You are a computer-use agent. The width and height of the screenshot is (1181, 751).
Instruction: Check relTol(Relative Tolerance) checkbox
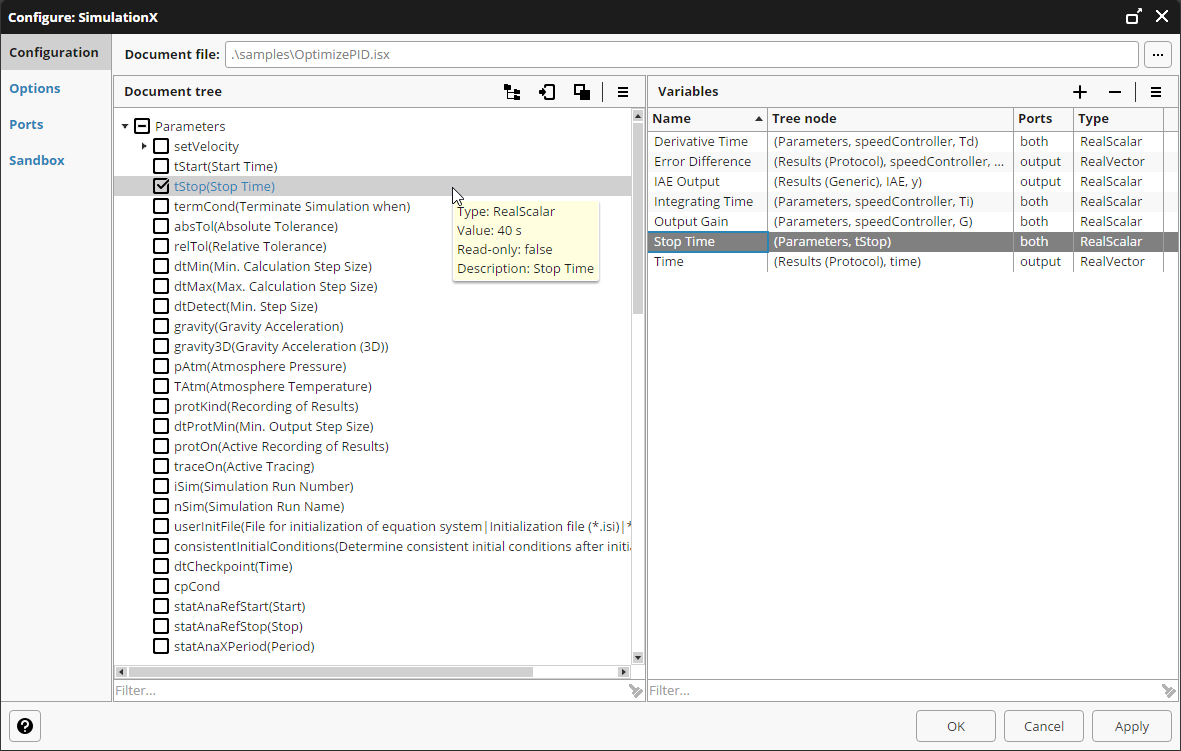160,246
